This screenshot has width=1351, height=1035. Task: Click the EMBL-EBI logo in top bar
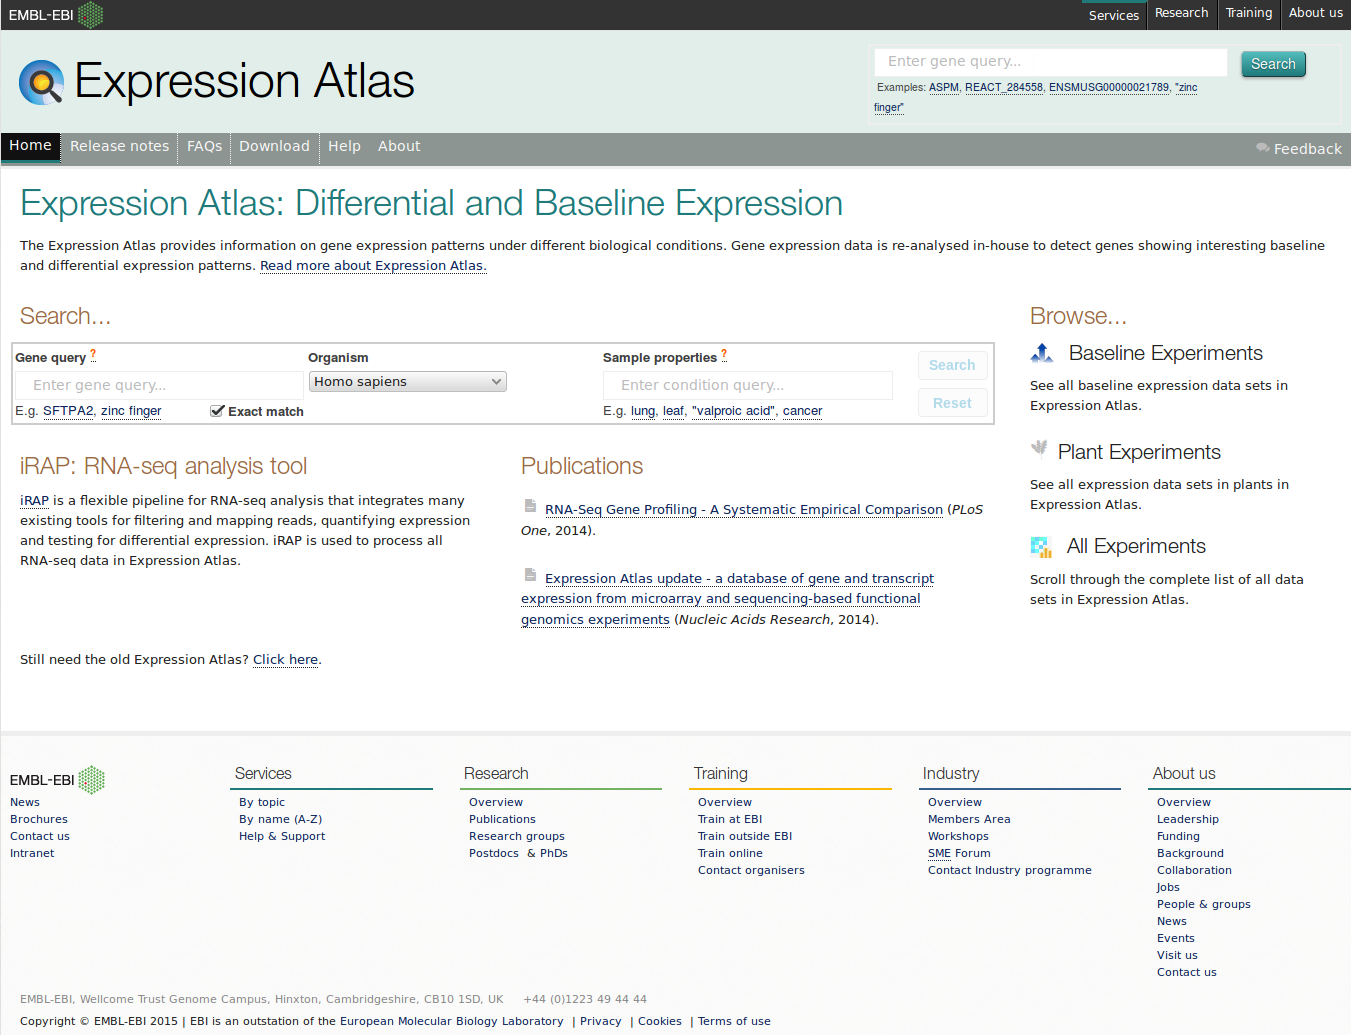click(x=56, y=15)
